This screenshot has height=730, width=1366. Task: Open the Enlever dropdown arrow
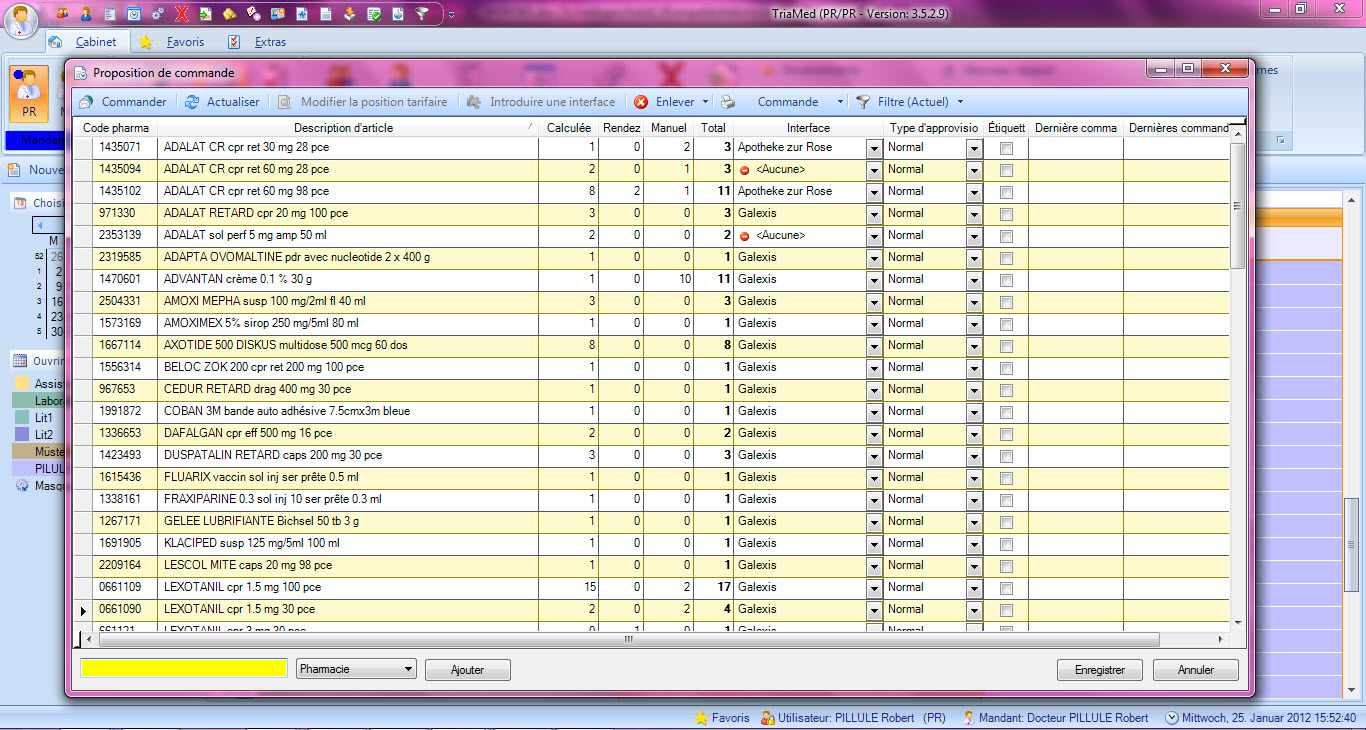(x=705, y=102)
